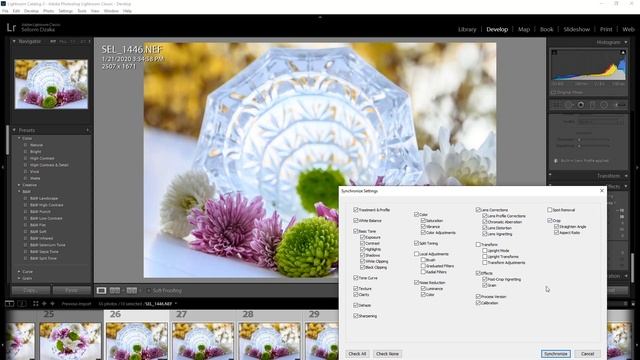Expand the Curve preset group
Viewport: 640px width, 360px height.
19,271
